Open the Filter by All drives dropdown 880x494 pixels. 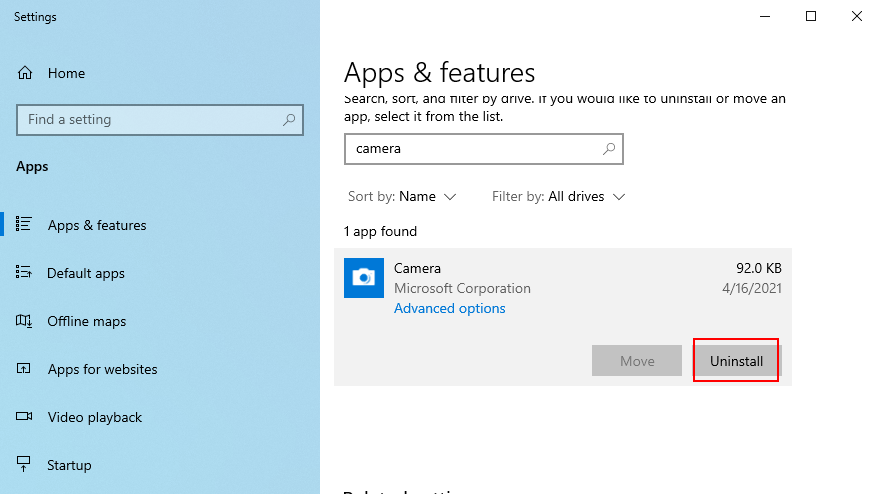558,196
